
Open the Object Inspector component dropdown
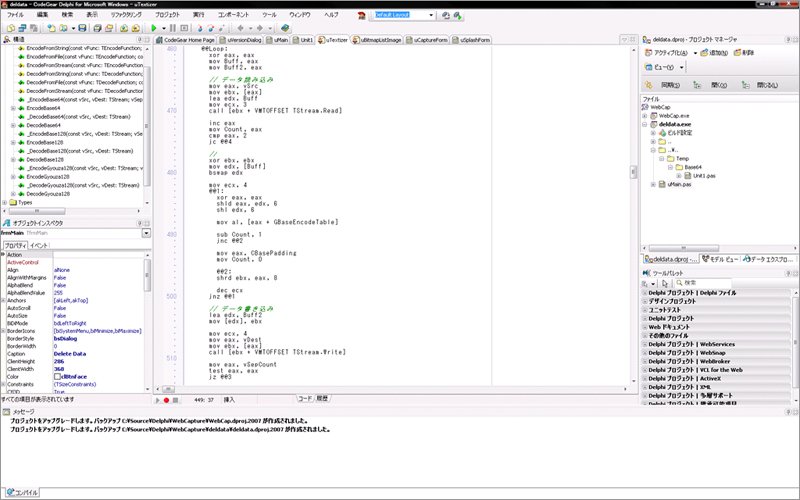(146, 233)
